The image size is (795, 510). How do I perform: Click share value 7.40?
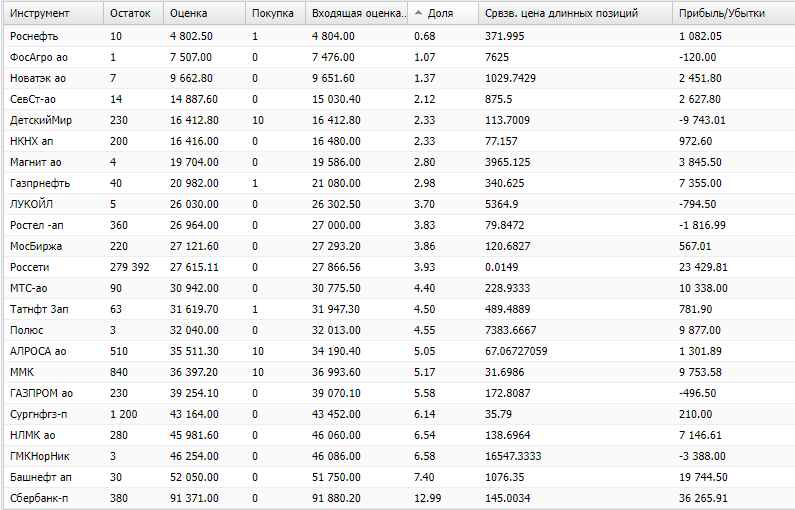(x=424, y=478)
